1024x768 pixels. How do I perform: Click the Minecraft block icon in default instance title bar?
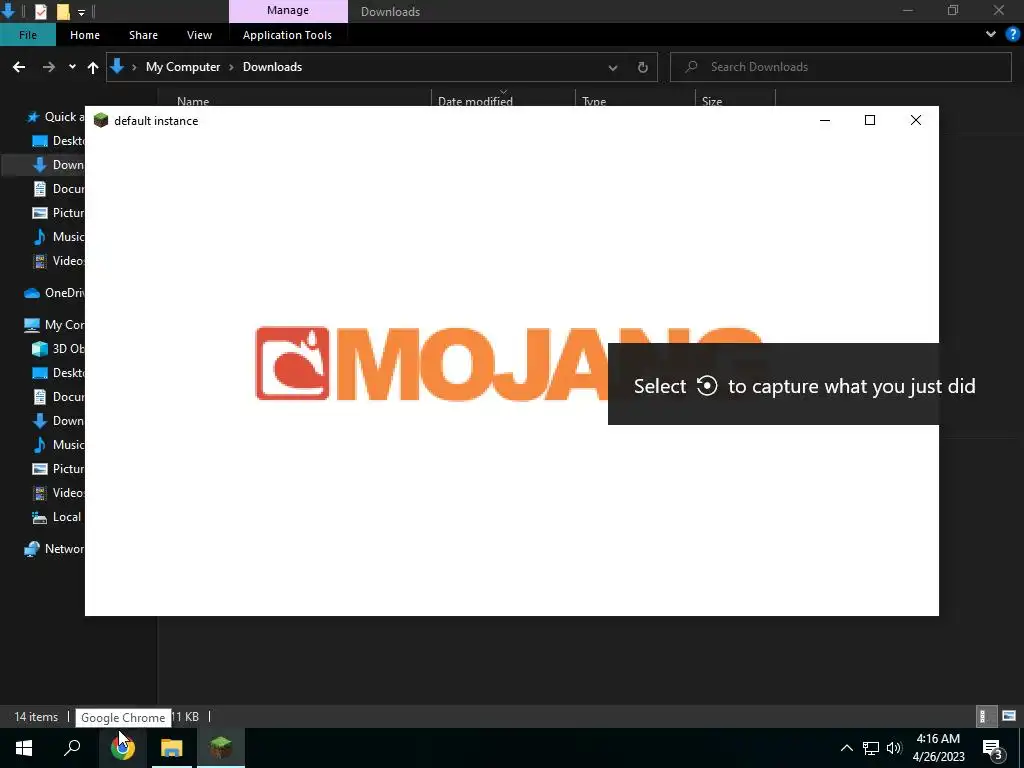click(101, 120)
